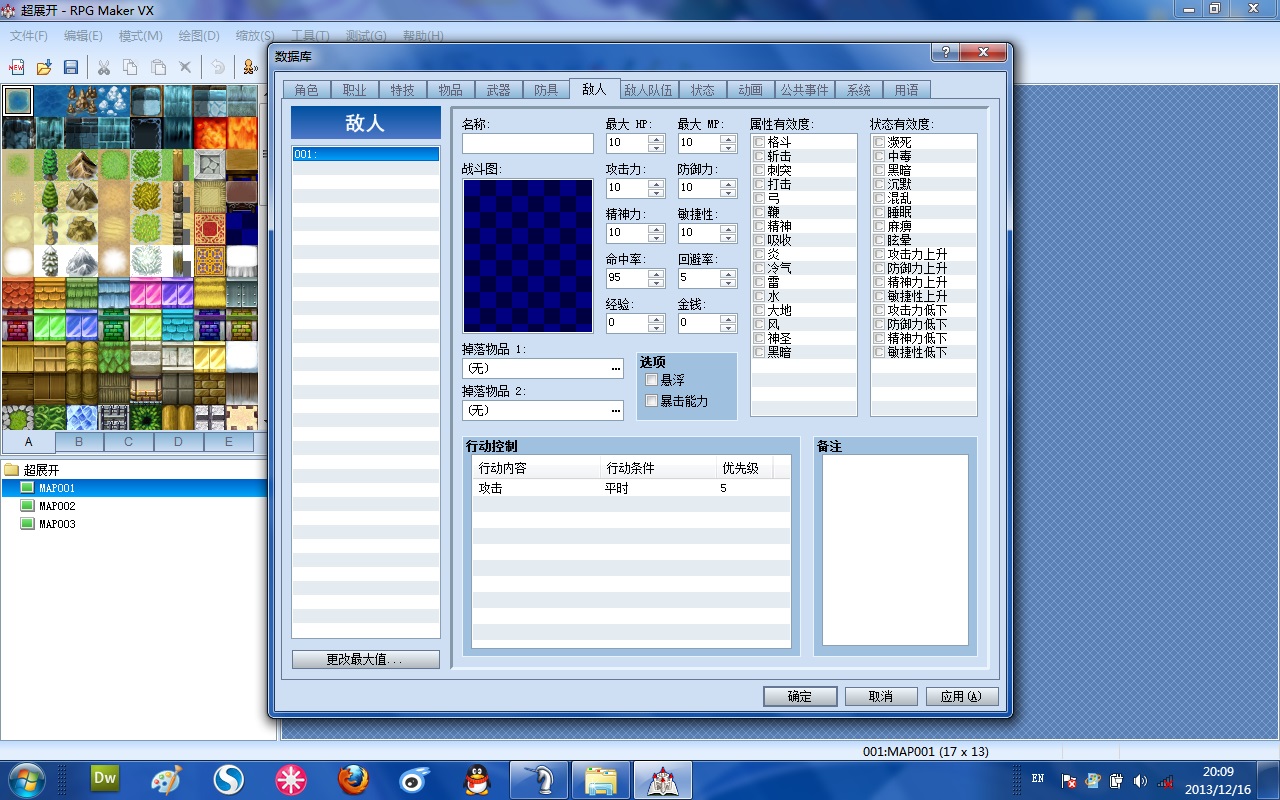Click the Open Project folder icon

pos(44,67)
